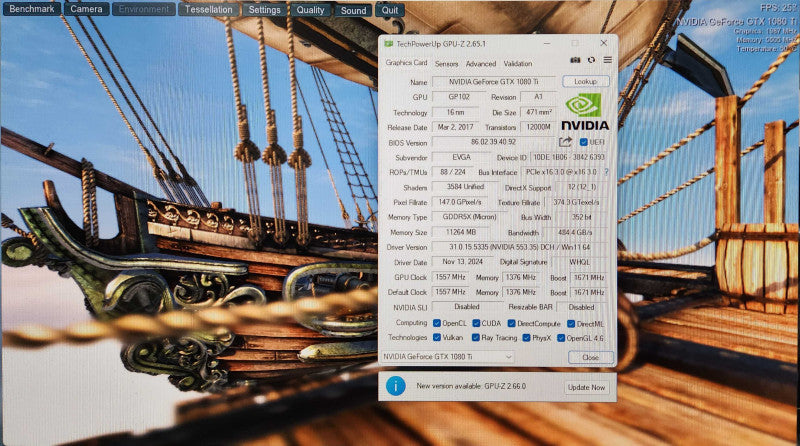Toggle the Ray Tracing checkbox

click(476, 337)
